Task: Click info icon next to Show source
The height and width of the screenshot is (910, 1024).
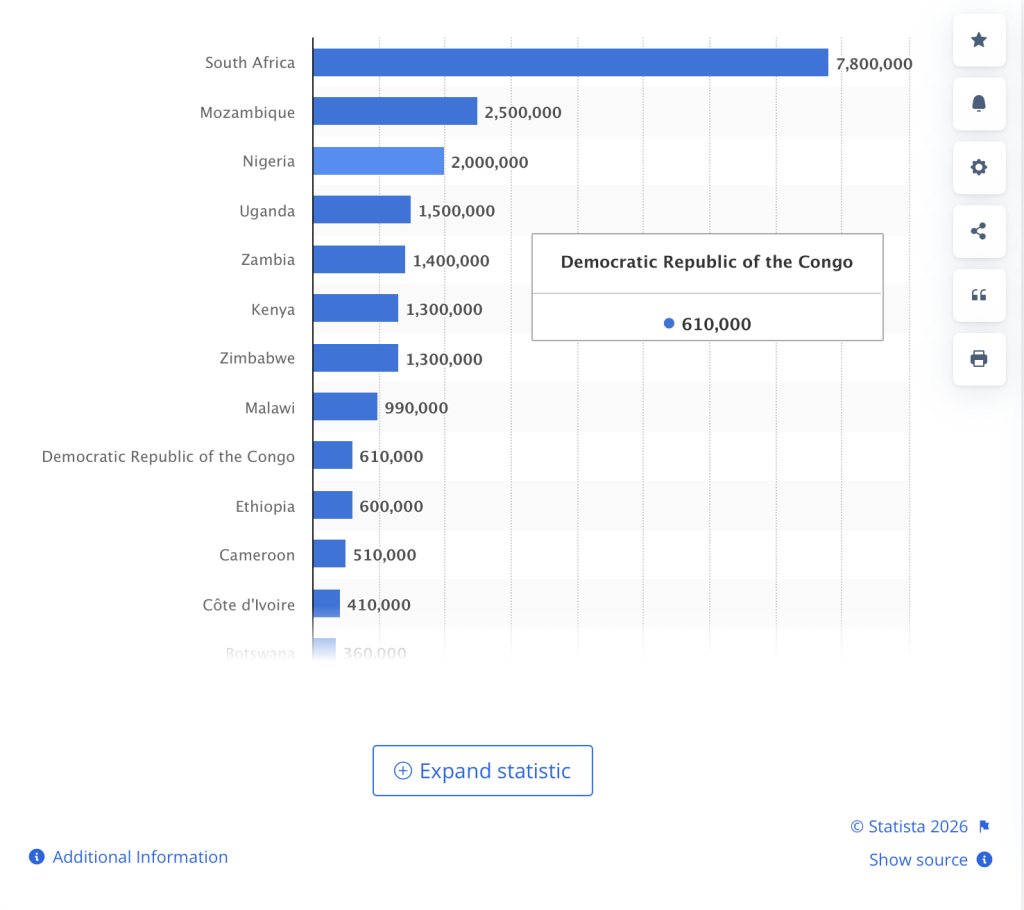Action: point(984,860)
